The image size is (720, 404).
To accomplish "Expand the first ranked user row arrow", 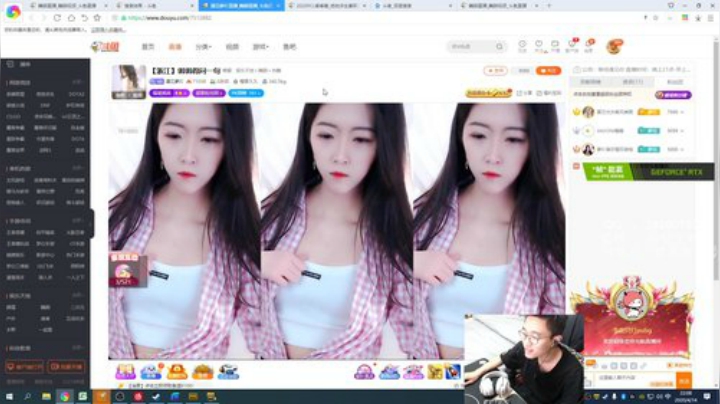I will (x=682, y=112).
